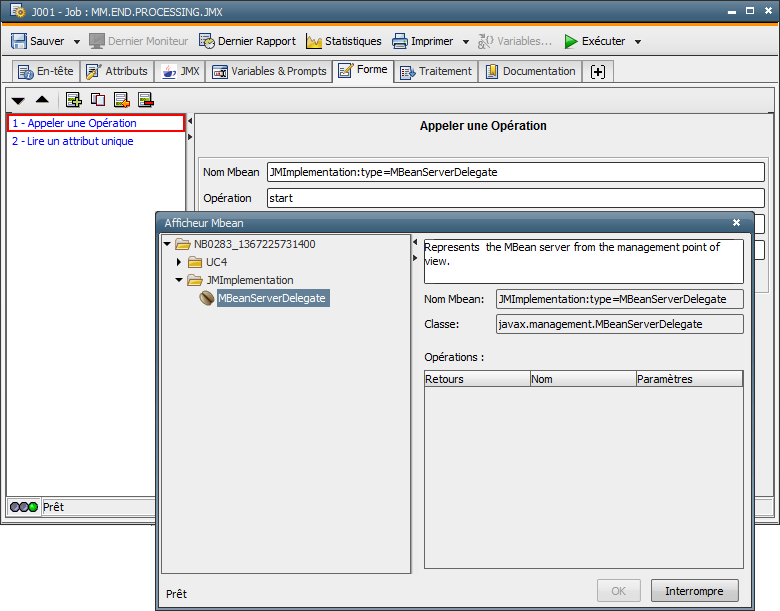Open the dropdown arrow next to Imprimer
The width and height of the screenshot is (780, 611).
(466, 42)
